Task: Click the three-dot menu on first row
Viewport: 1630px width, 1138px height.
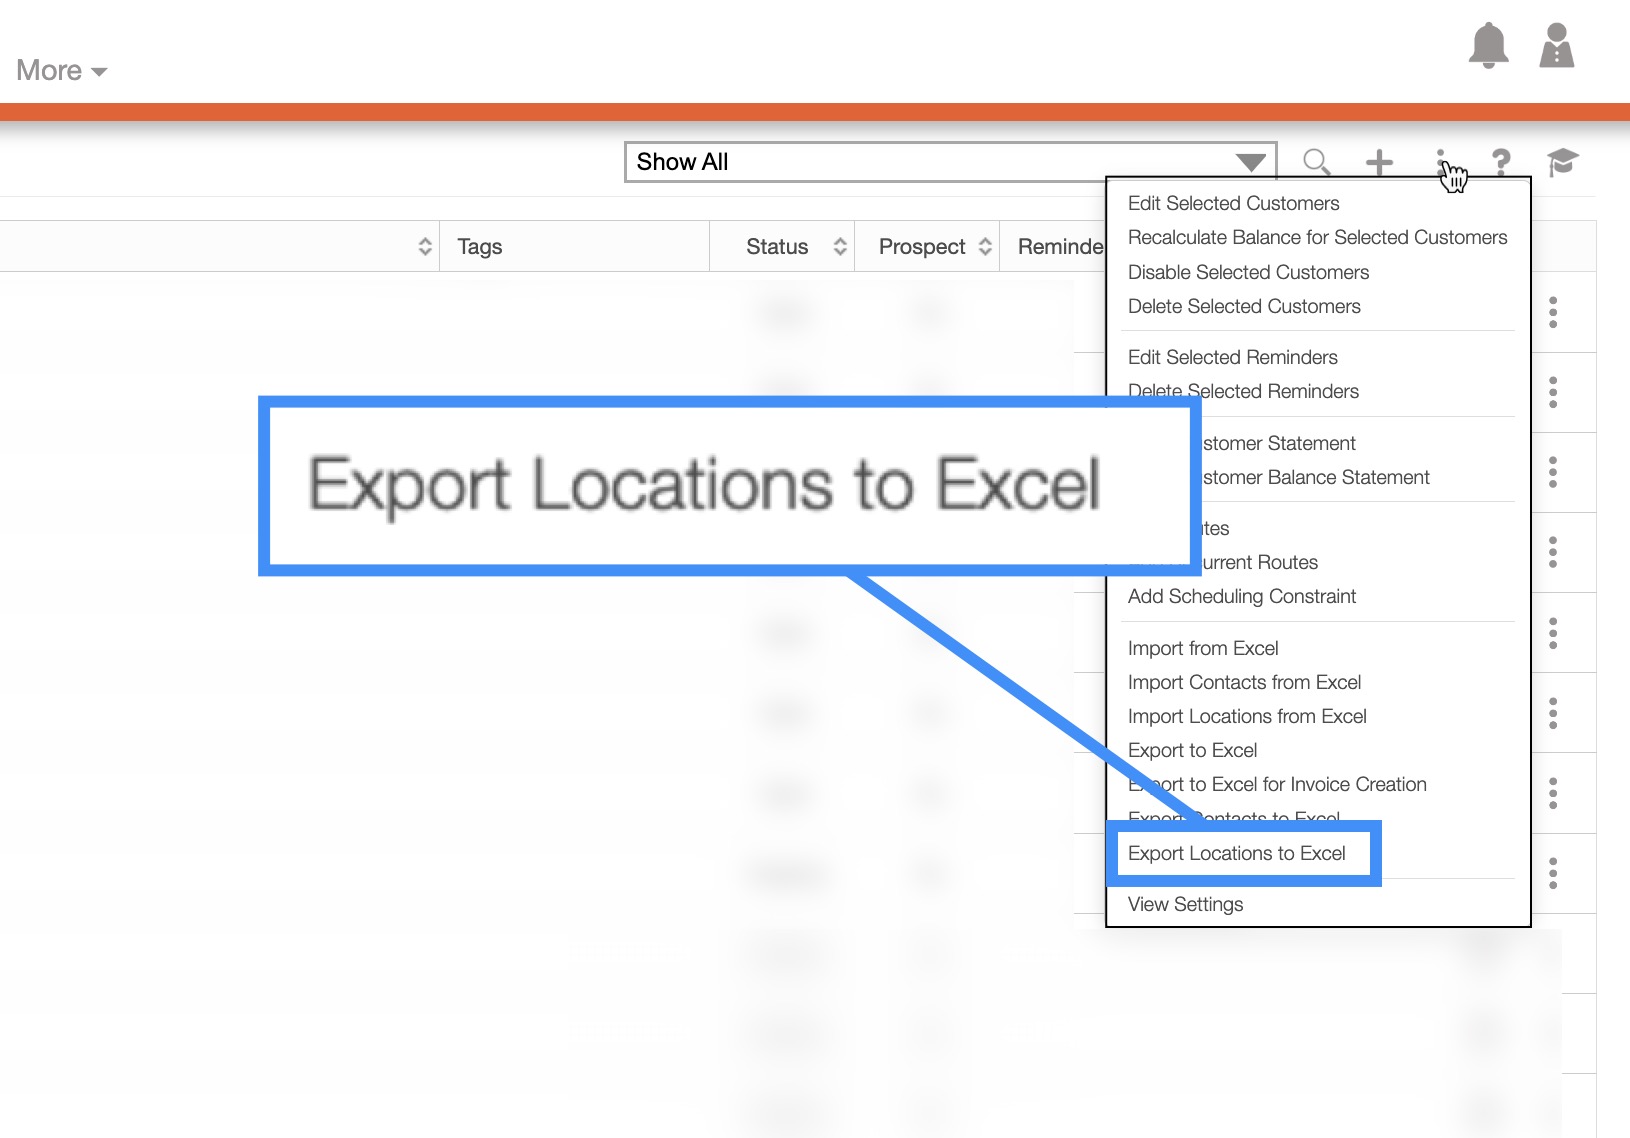Action: (x=1553, y=312)
